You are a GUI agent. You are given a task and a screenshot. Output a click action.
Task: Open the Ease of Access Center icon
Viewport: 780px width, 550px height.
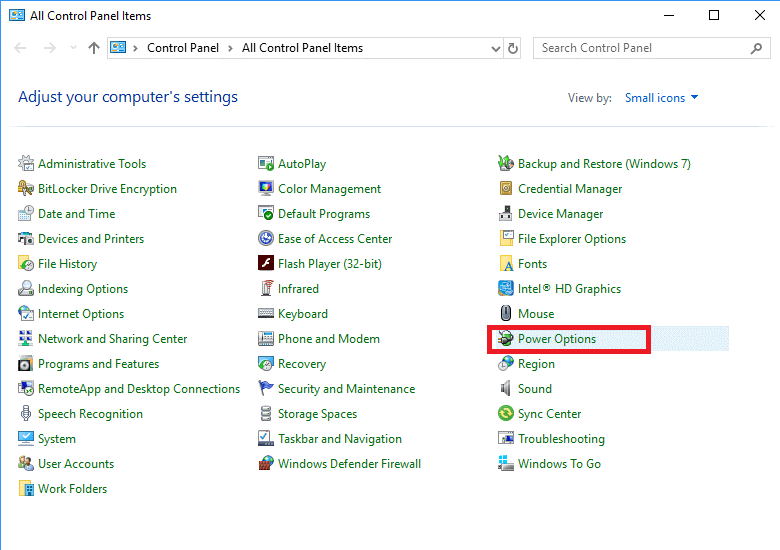click(x=266, y=239)
